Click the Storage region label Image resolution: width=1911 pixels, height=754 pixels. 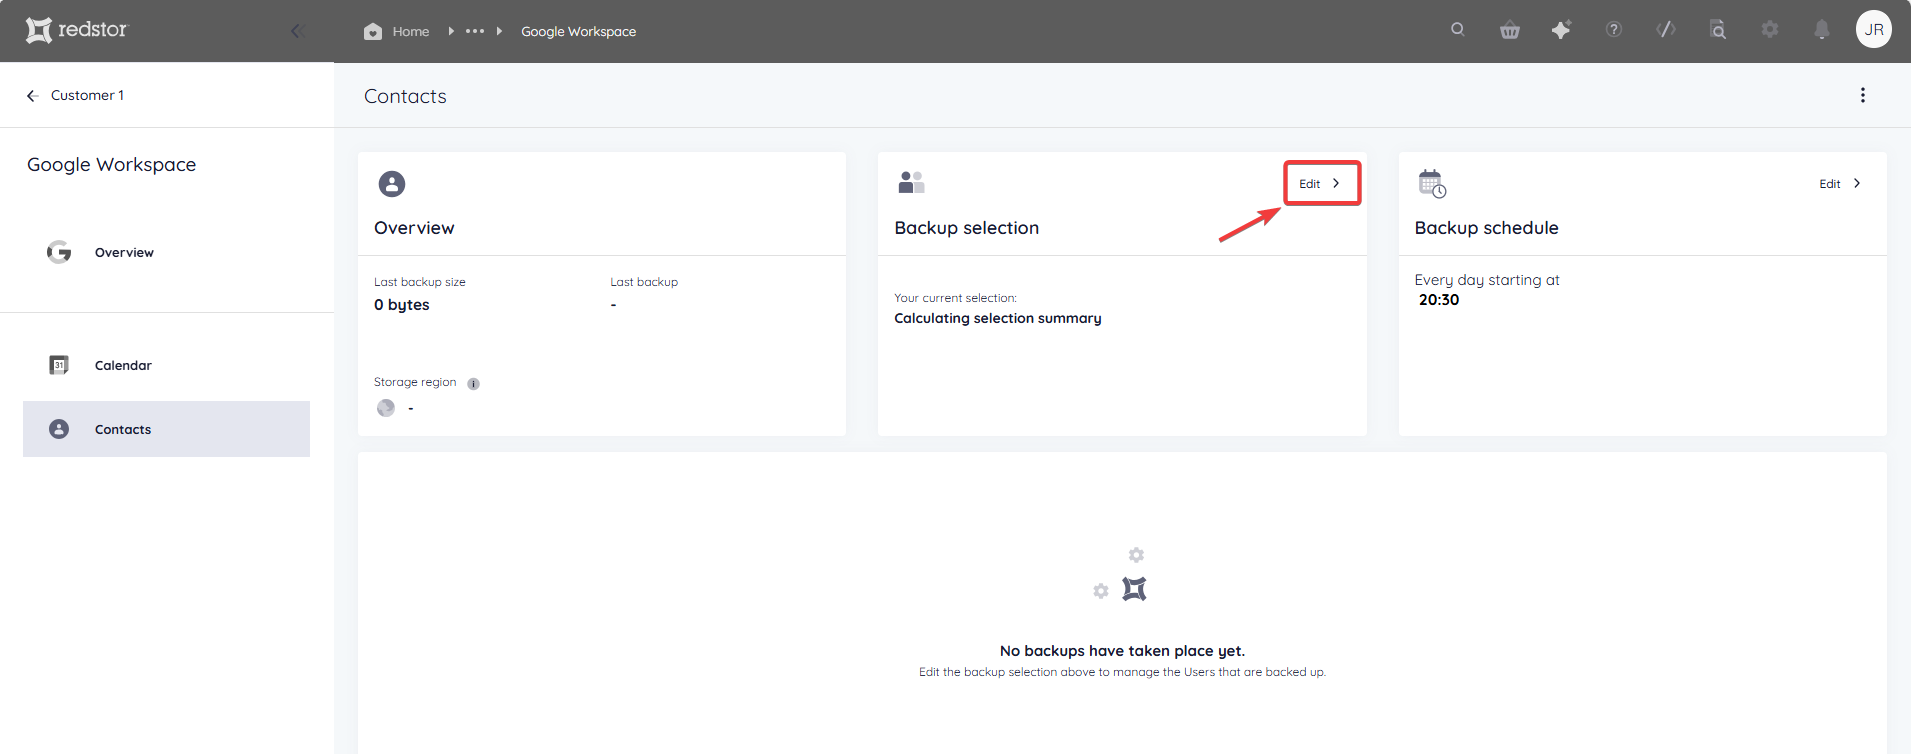pos(415,382)
